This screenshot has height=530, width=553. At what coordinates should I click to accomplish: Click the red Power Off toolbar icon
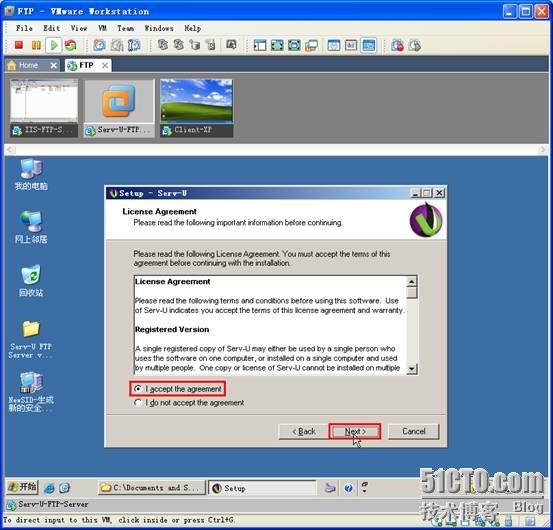pyautogui.click(x=19, y=45)
